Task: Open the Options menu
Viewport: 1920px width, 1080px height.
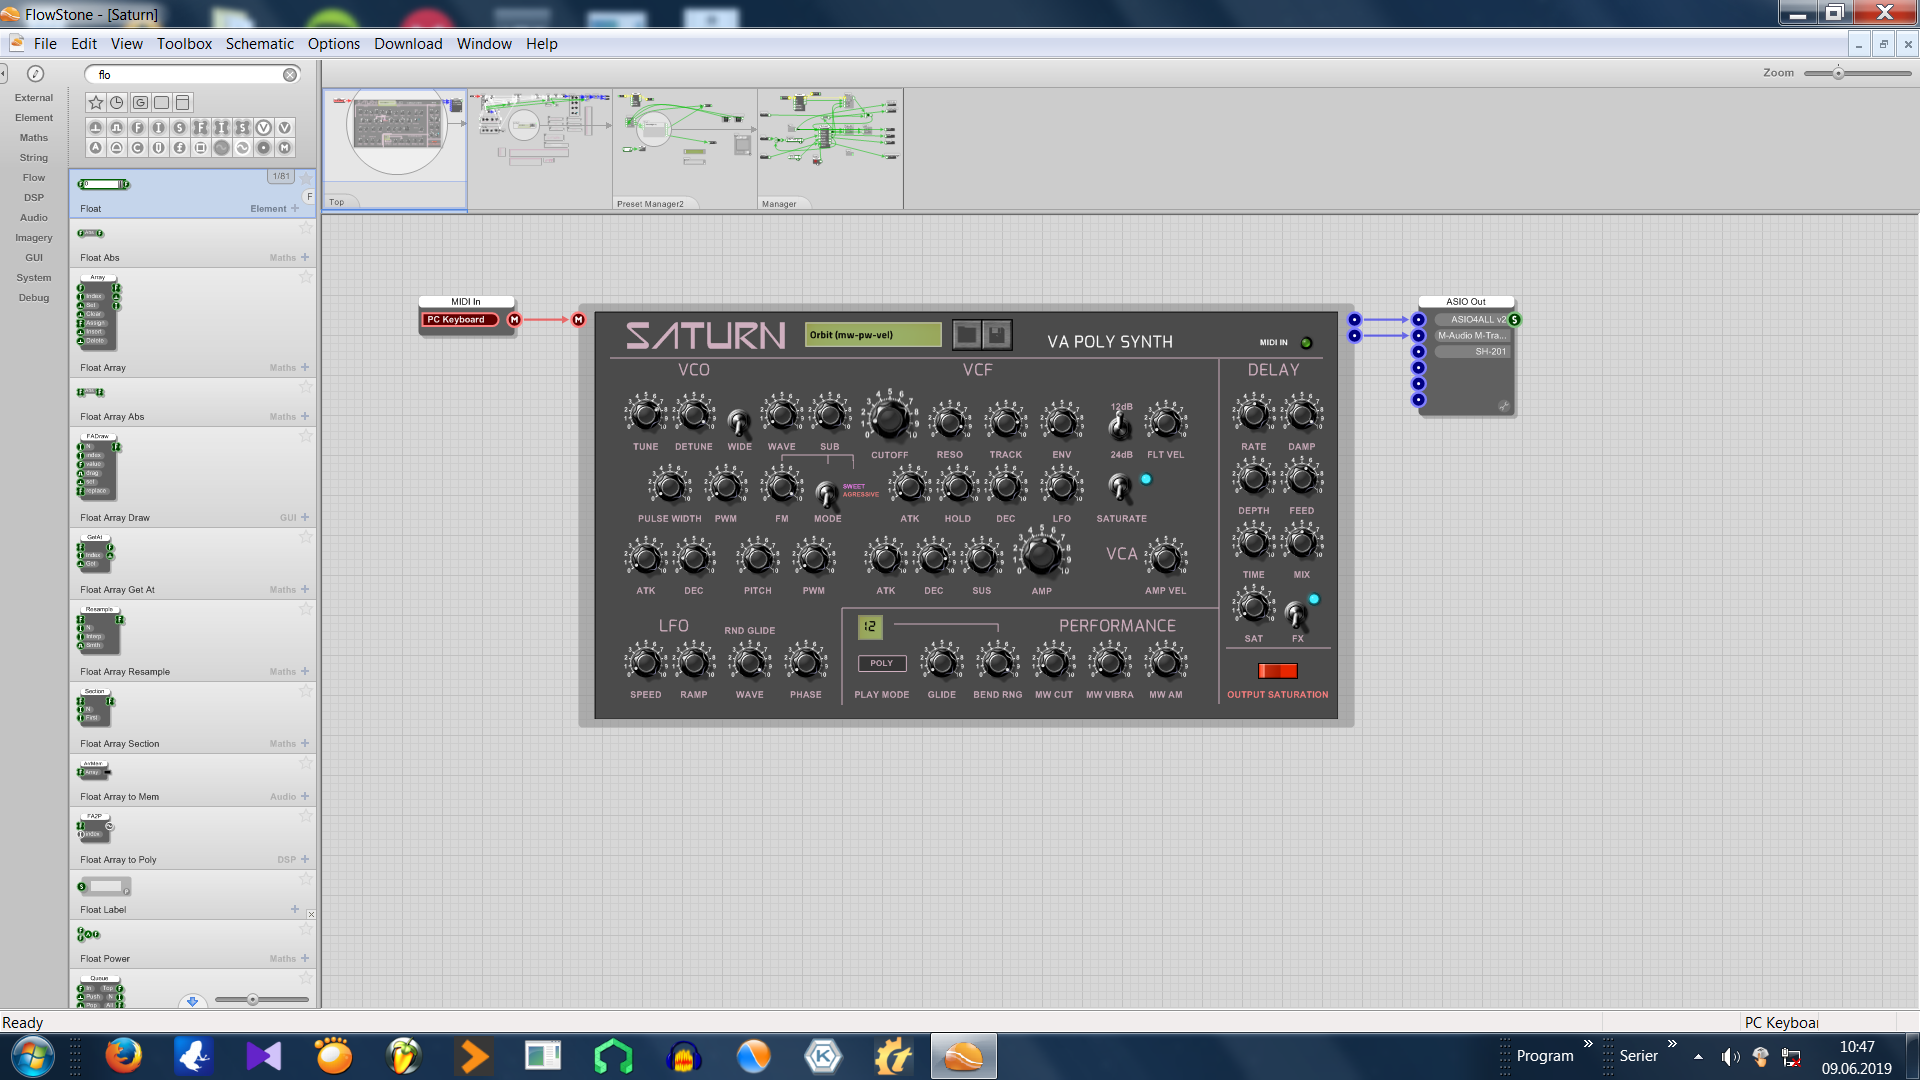Action: [333, 44]
